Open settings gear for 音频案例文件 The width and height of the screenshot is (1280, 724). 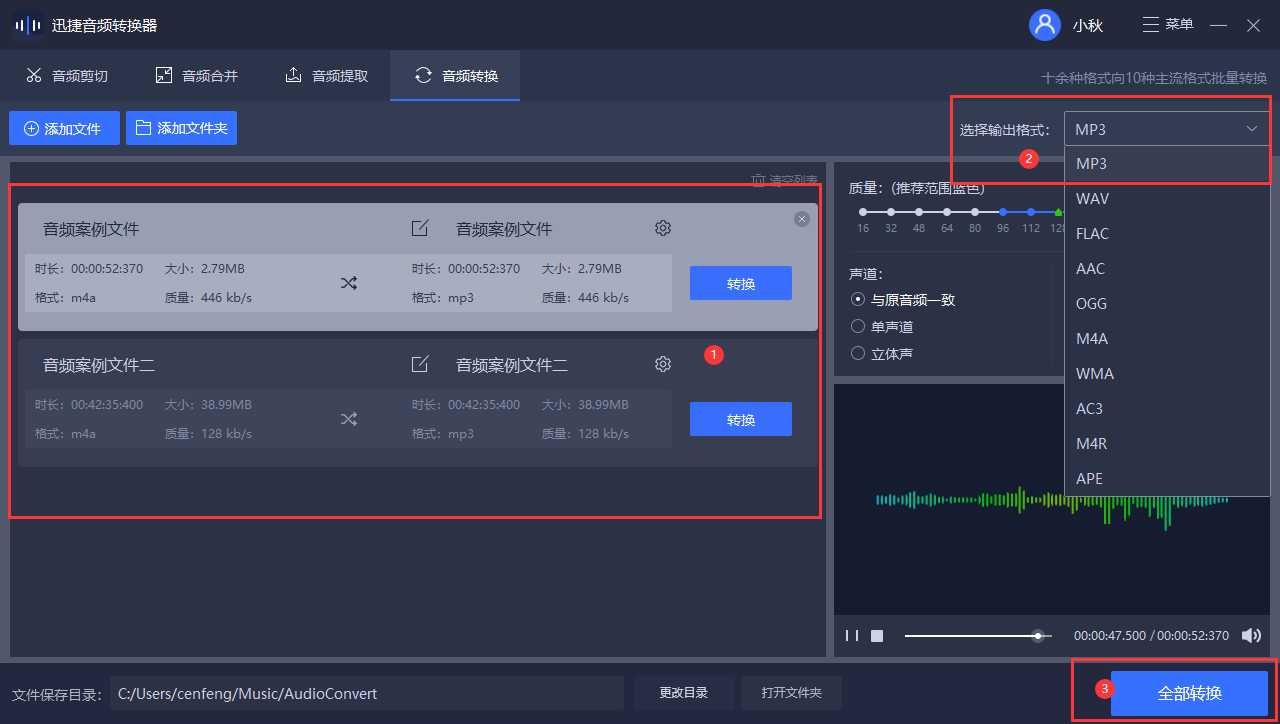(x=662, y=228)
